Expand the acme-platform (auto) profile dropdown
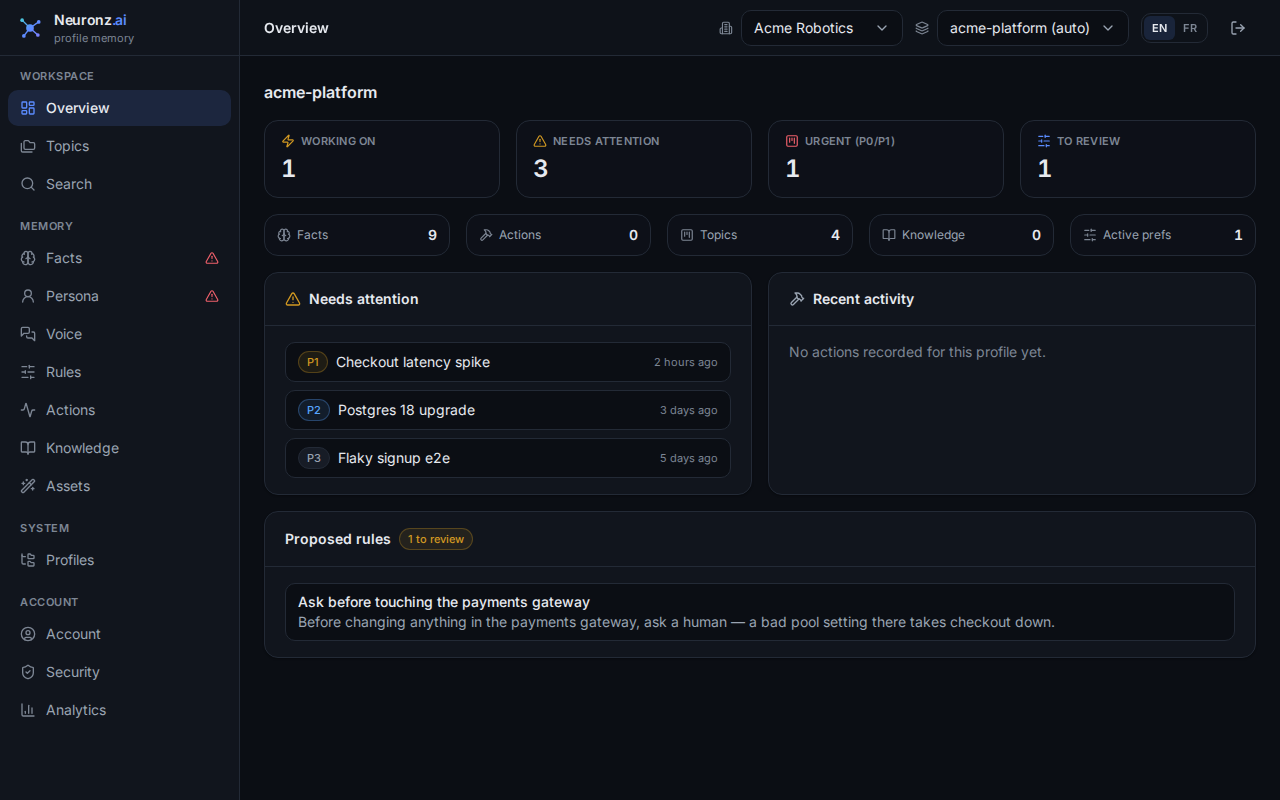Image resolution: width=1280 pixels, height=800 pixels. tap(1032, 28)
